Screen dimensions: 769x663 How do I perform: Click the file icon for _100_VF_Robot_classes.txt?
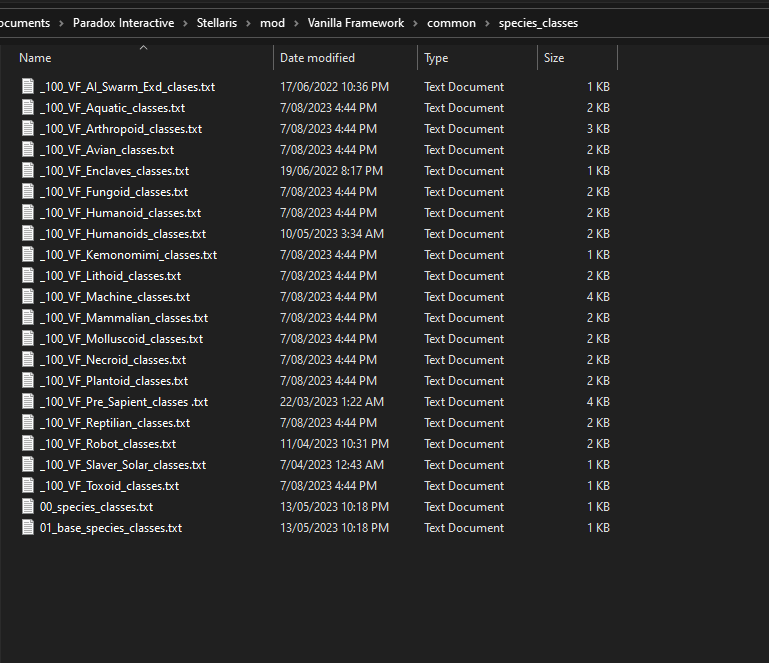28,444
